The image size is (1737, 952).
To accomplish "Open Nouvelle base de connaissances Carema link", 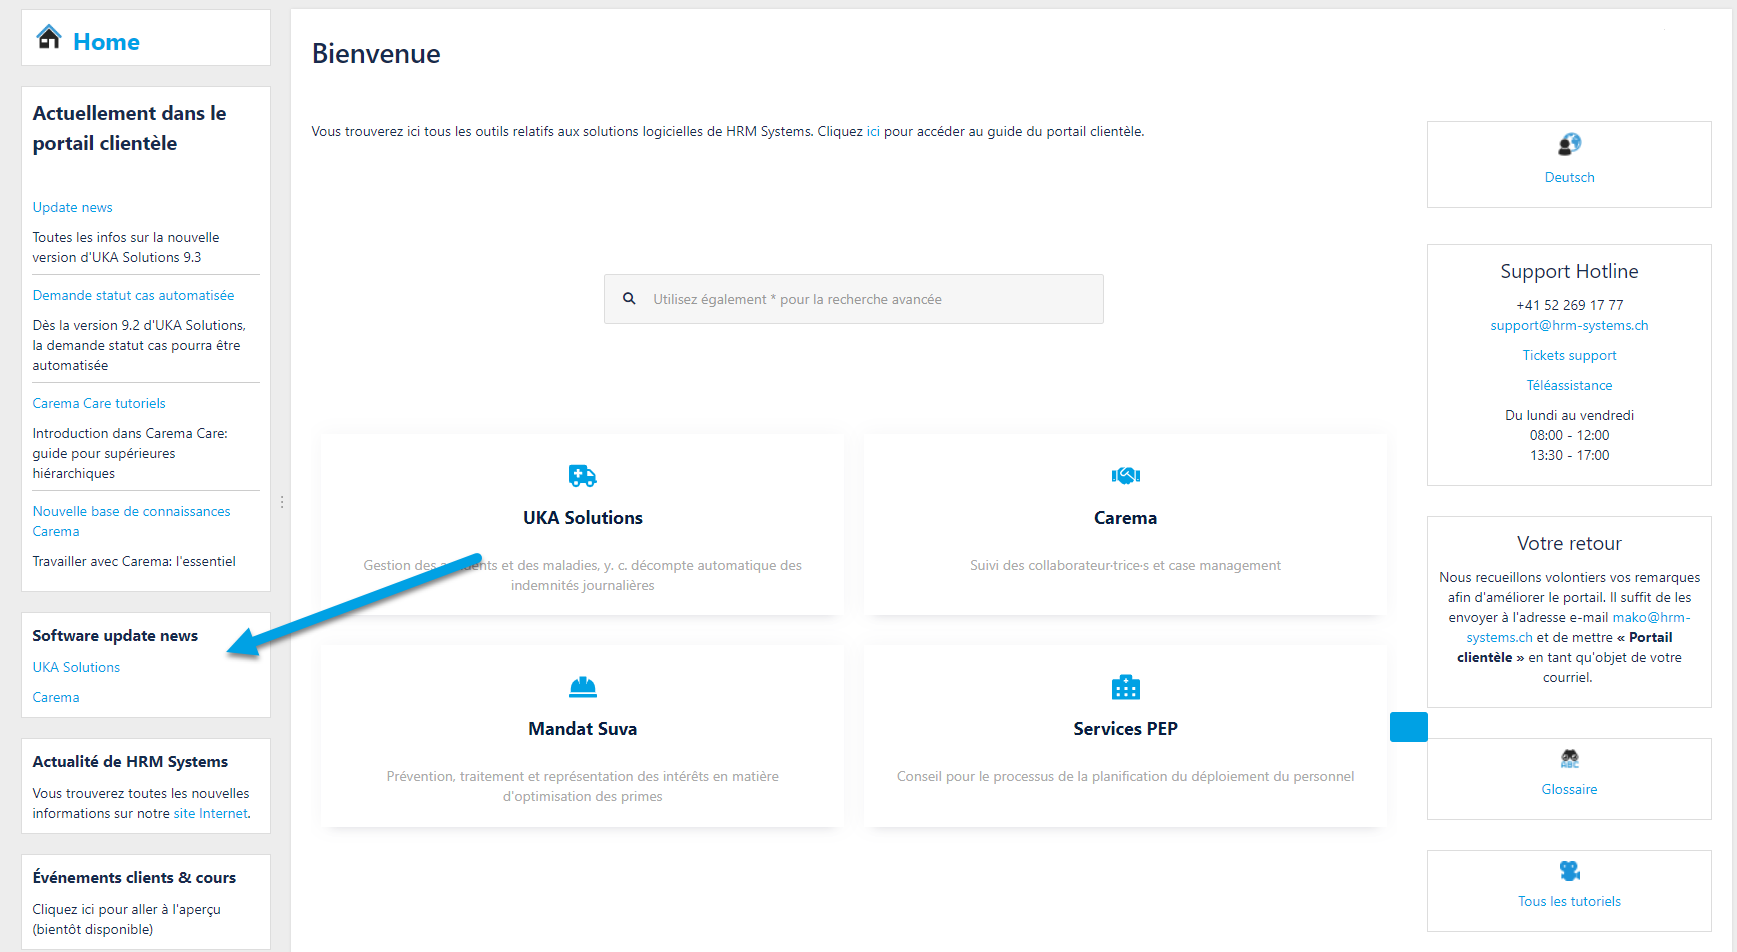I will (131, 521).
